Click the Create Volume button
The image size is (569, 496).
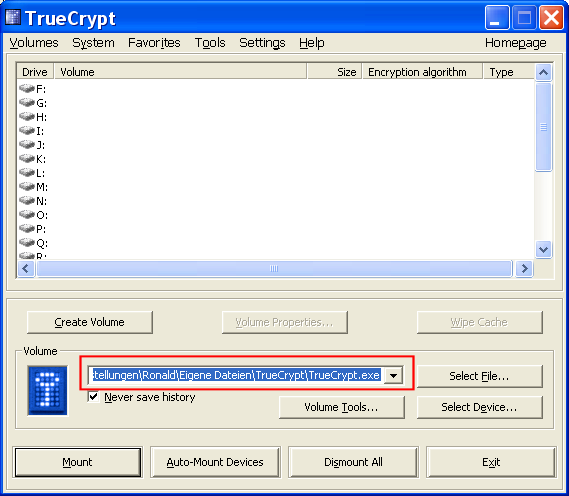coord(90,322)
